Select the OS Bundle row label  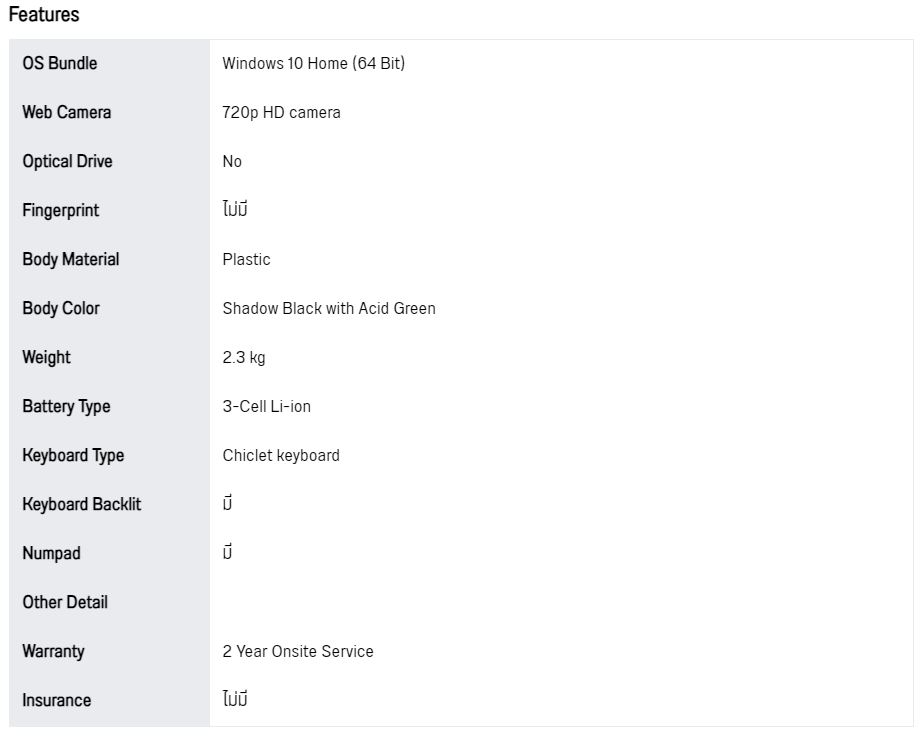(60, 63)
